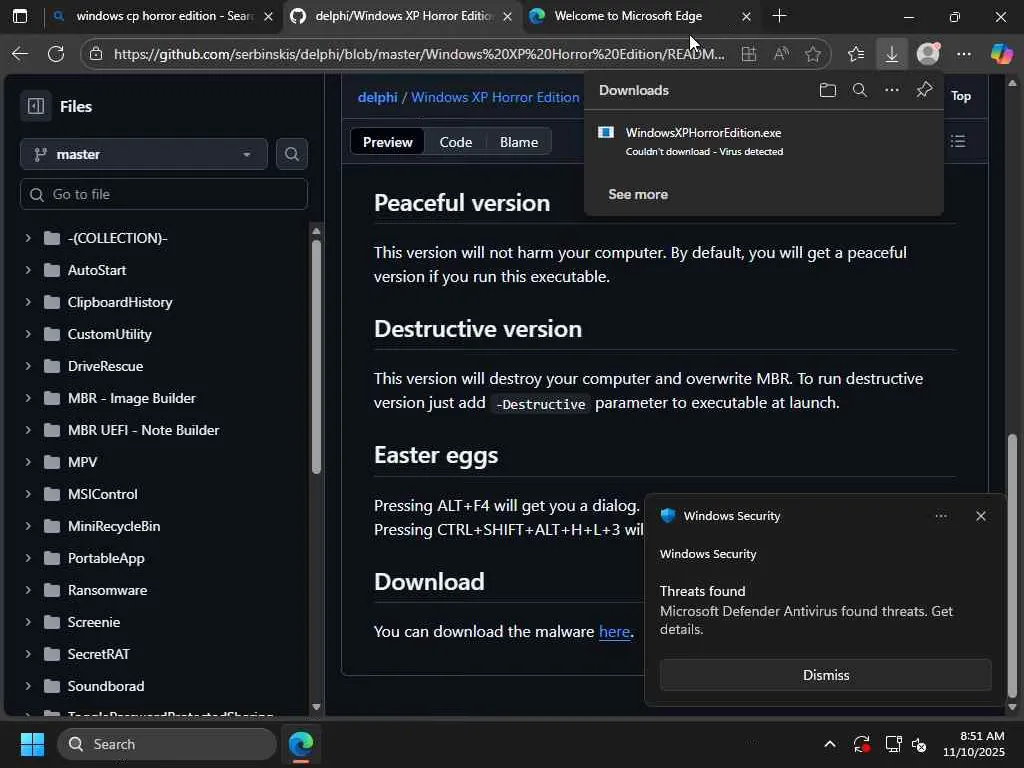This screenshot has height=768, width=1024.
Task: Switch to the Blame tab
Action: pyautogui.click(x=519, y=142)
